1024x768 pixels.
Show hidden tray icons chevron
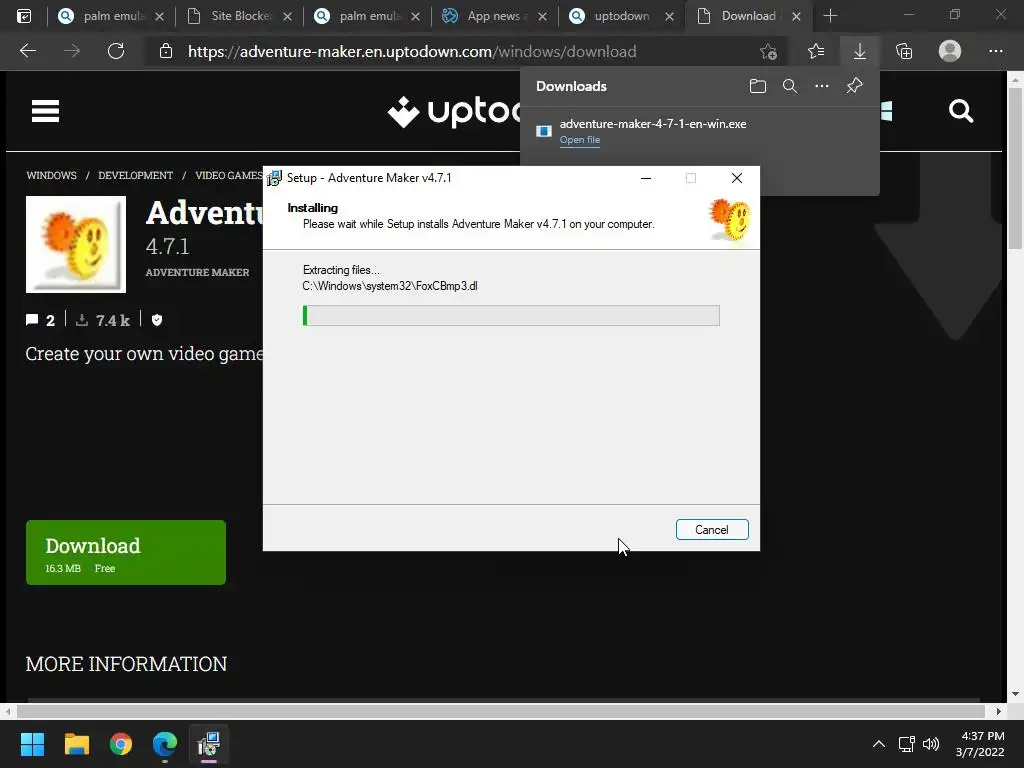(879, 744)
